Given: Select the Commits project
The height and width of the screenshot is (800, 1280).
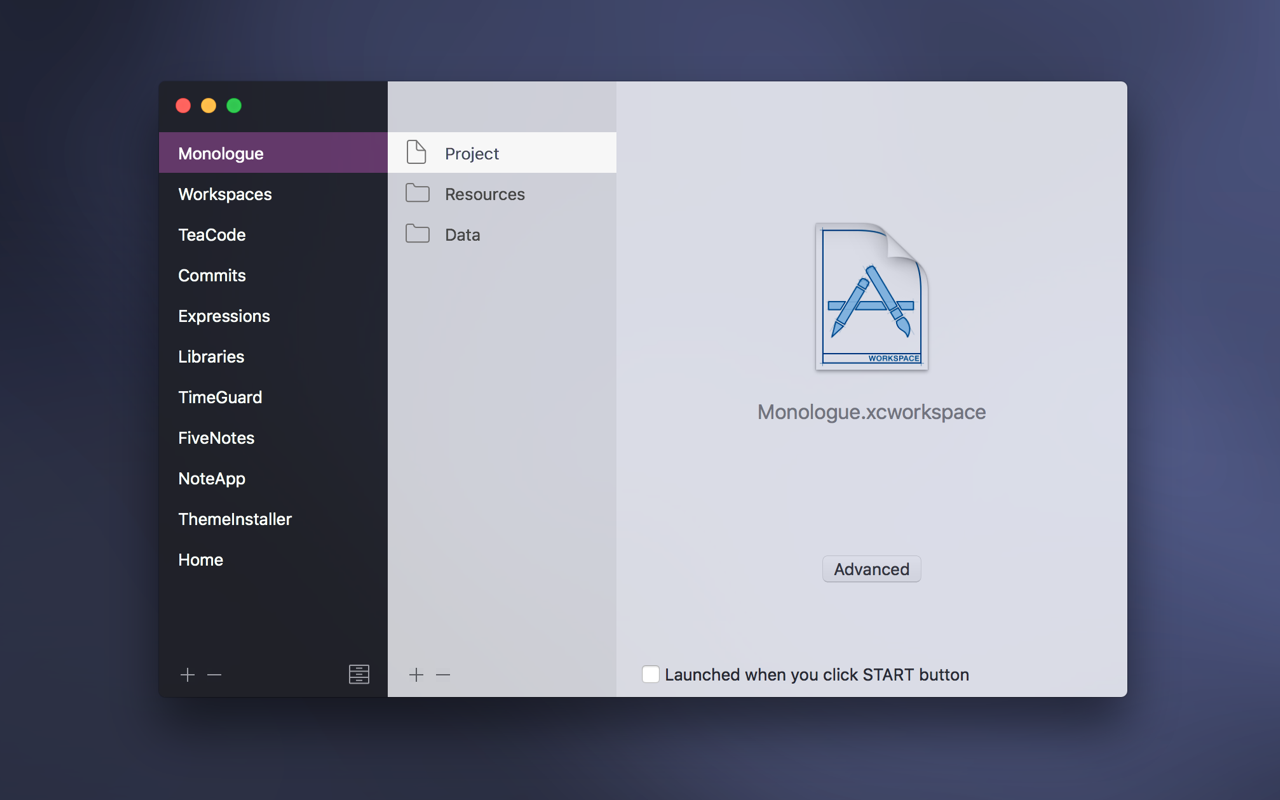Looking at the screenshot, I should click(x=211, y=275).
